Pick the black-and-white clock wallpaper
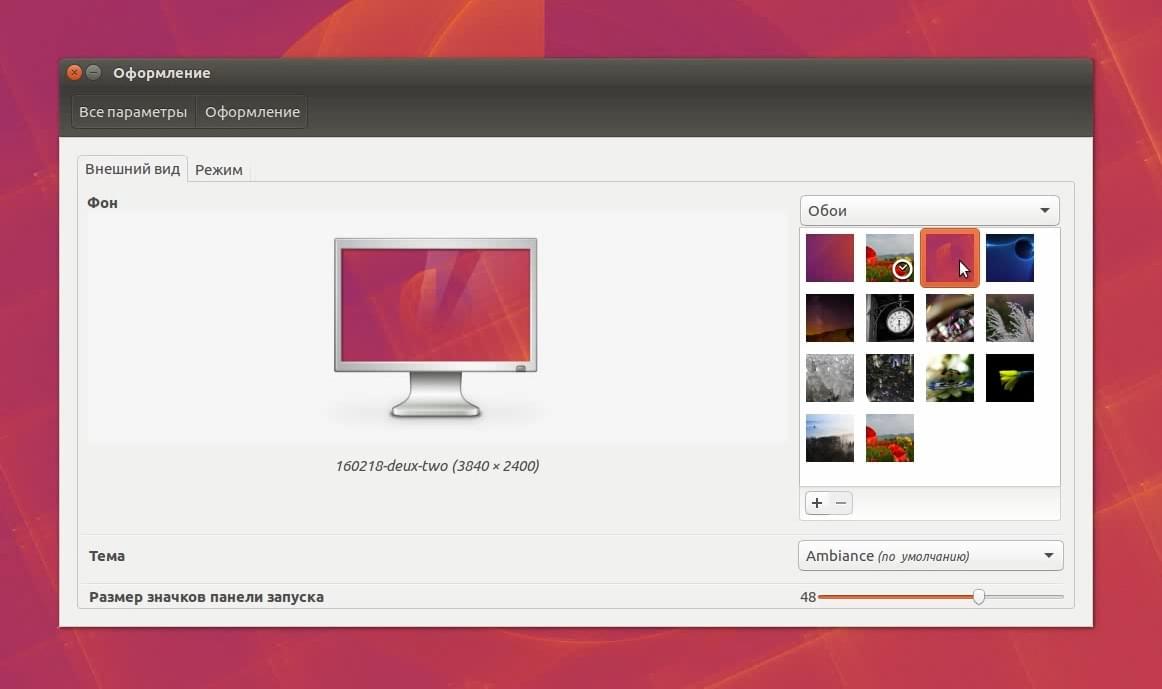 point(890,318)
